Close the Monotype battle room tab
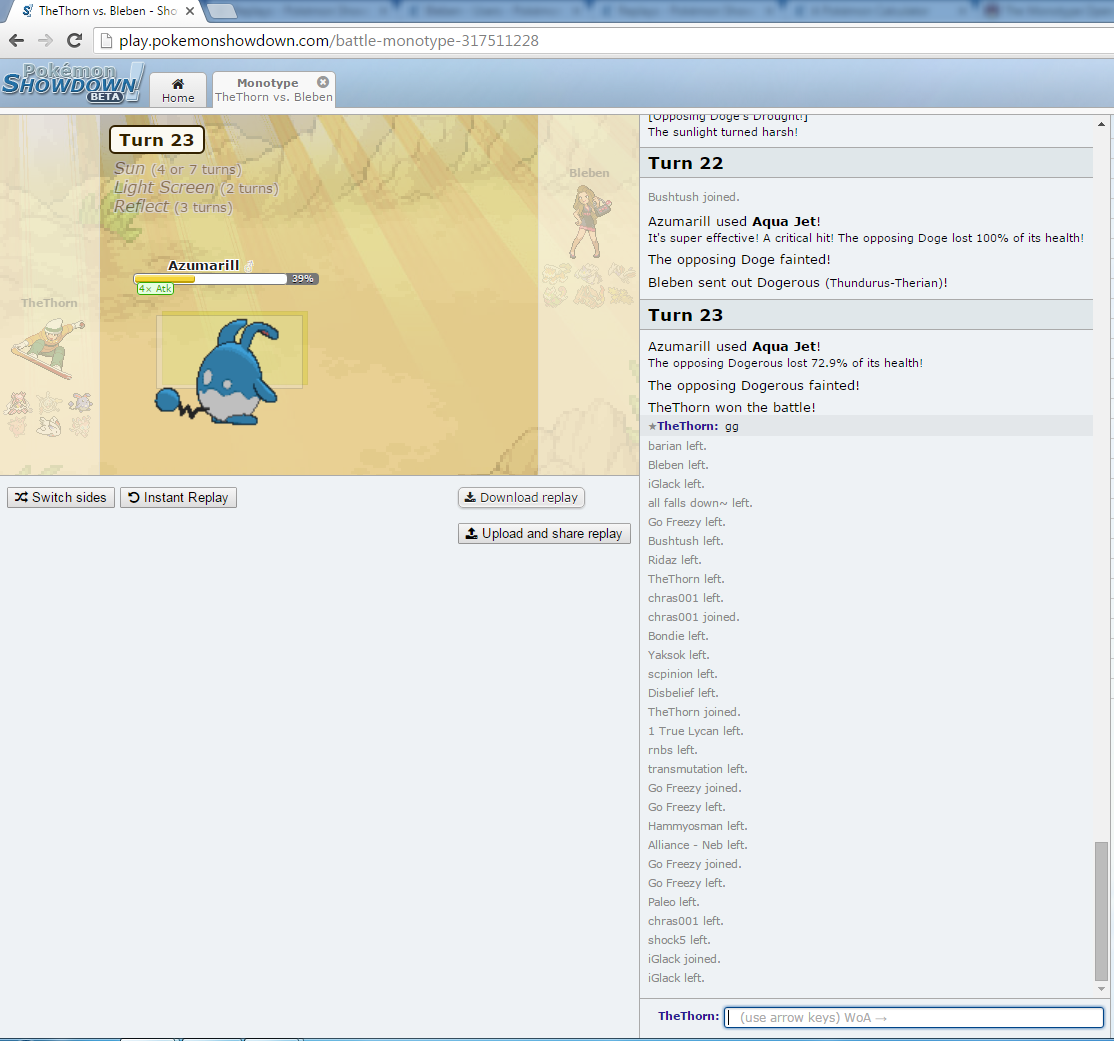Image resolution: width=1114 pixels, height=1041 pixels. [323, 82]
